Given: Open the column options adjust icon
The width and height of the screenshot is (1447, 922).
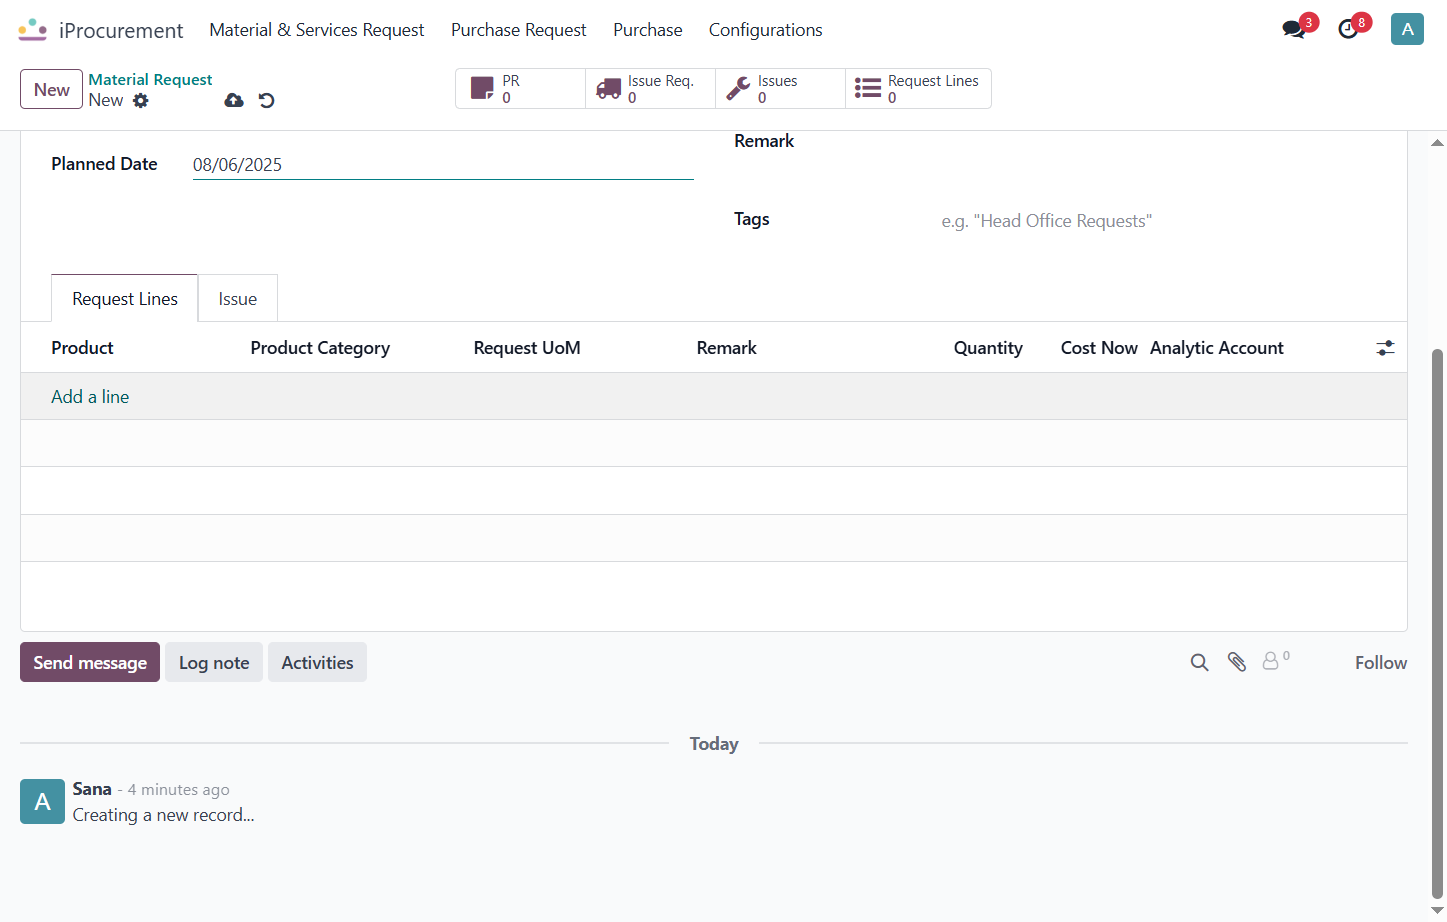Looking at the screenshot, I should [x=1385, y=348].
